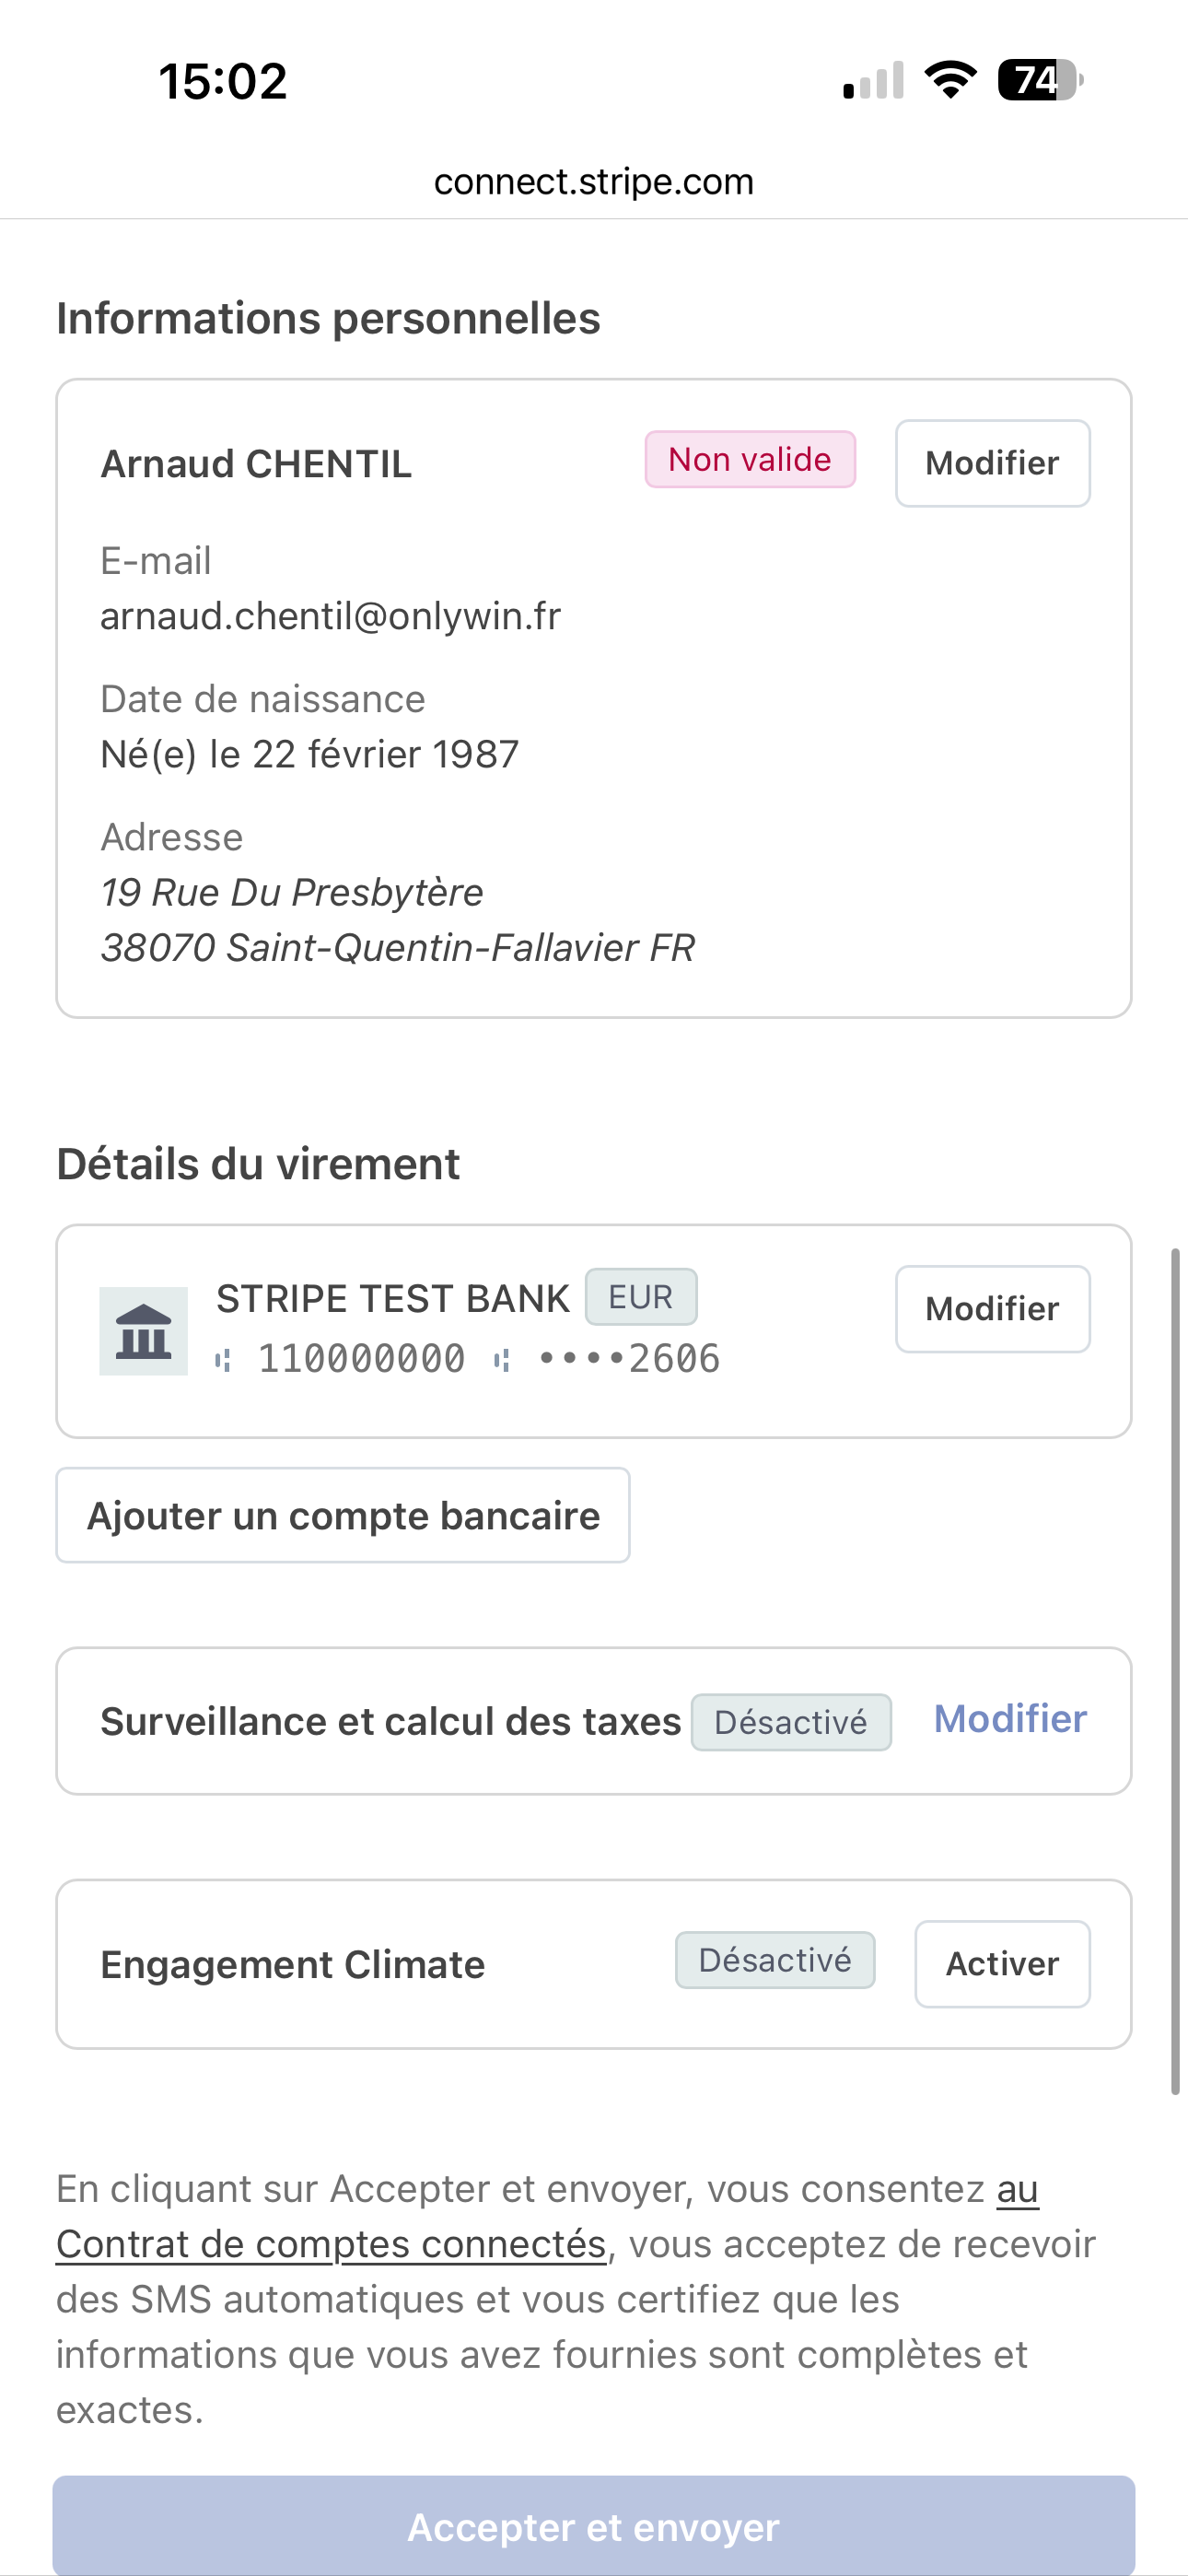Click the page scrollbar on the right
The image size is (1188, 2576).
click(x=1176, y=1670)
